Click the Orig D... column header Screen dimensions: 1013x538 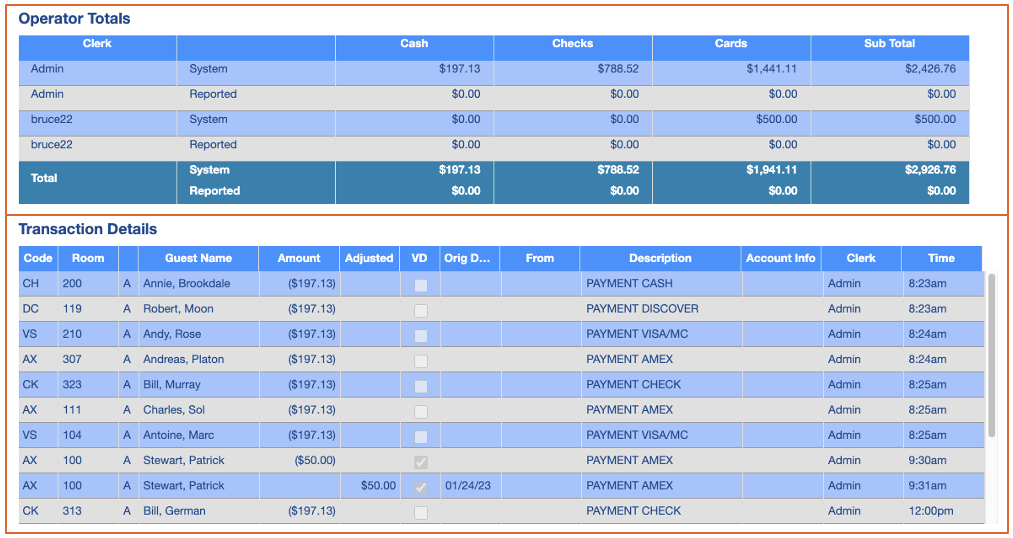[470, 258]
